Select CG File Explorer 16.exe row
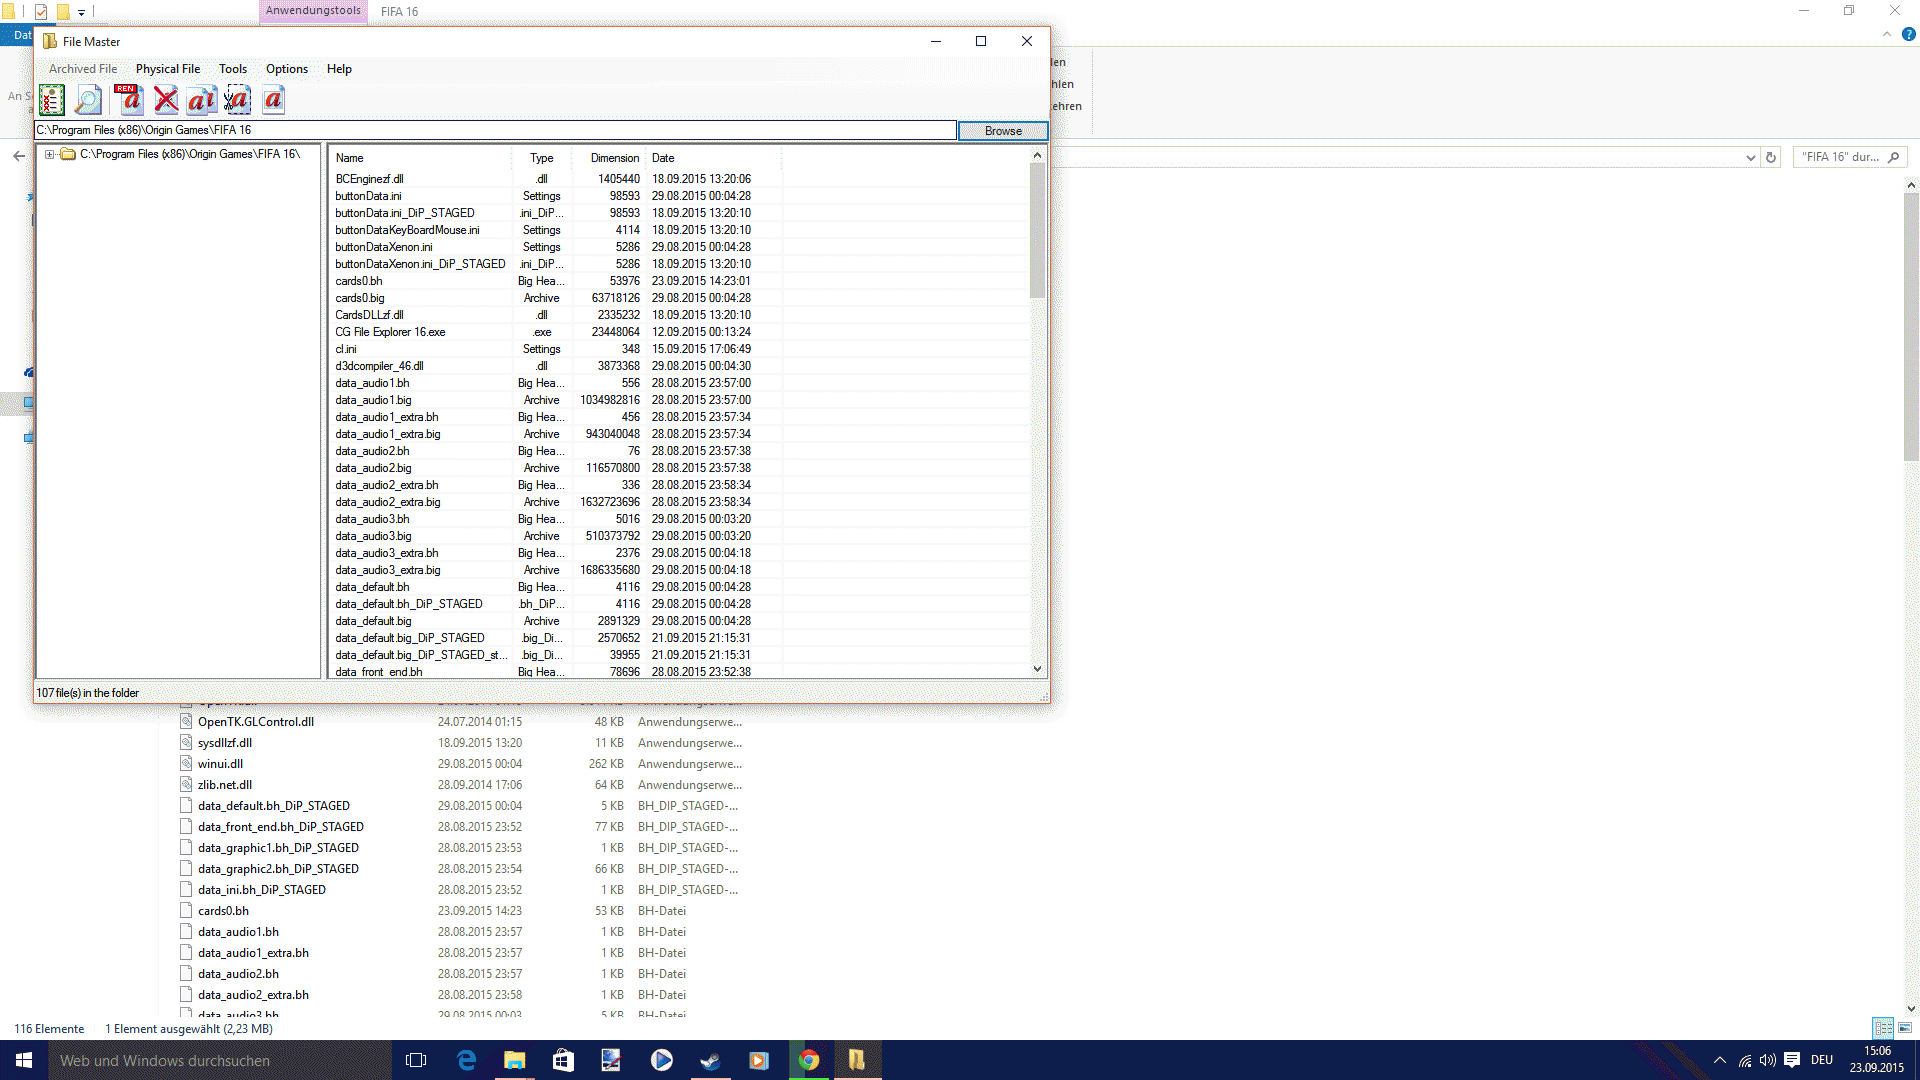Image resolution: width=1920 pixels, height=1080 pixels. (x=390, y=332)
